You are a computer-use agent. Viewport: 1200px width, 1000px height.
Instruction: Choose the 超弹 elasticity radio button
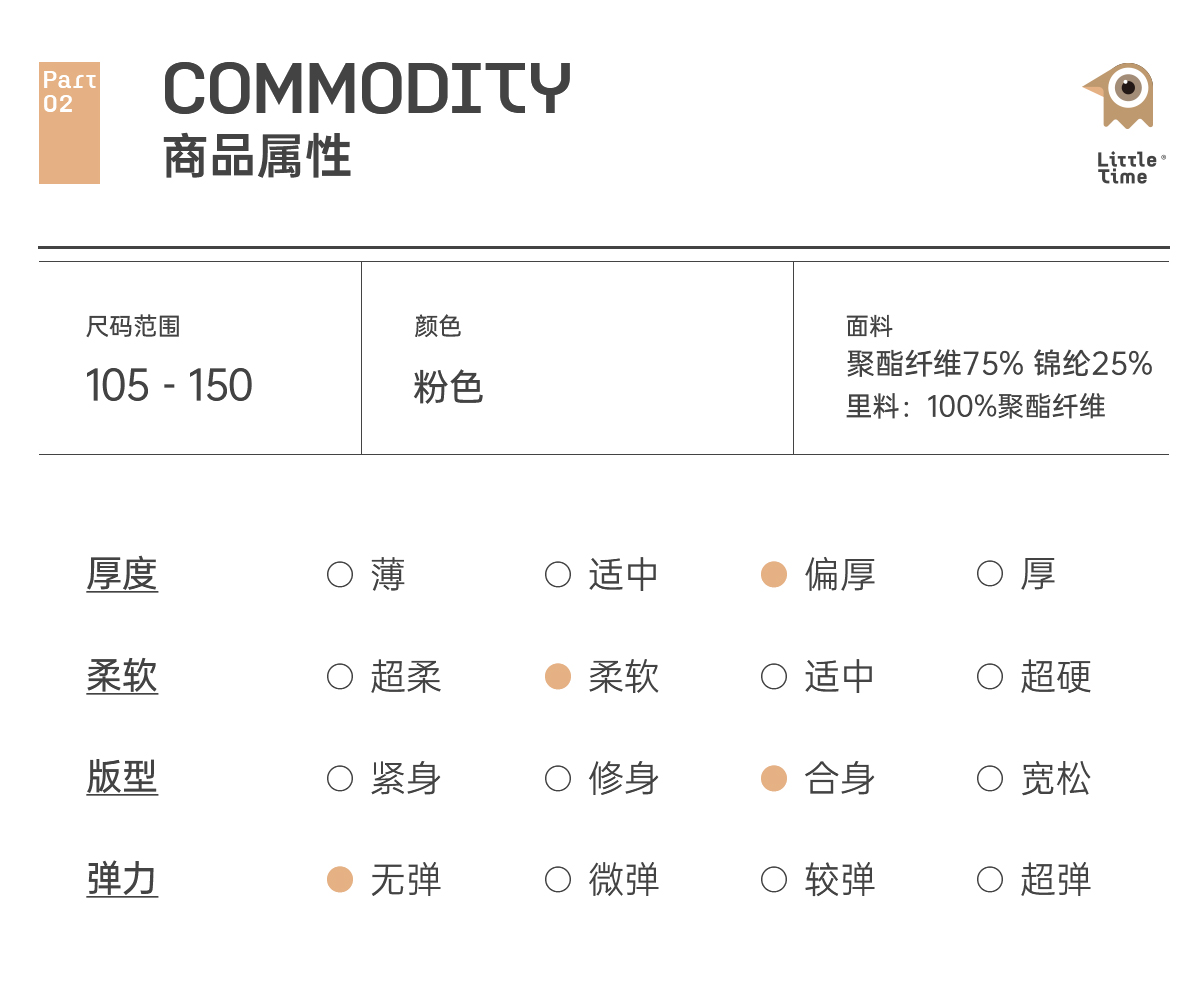click(990, 880)
